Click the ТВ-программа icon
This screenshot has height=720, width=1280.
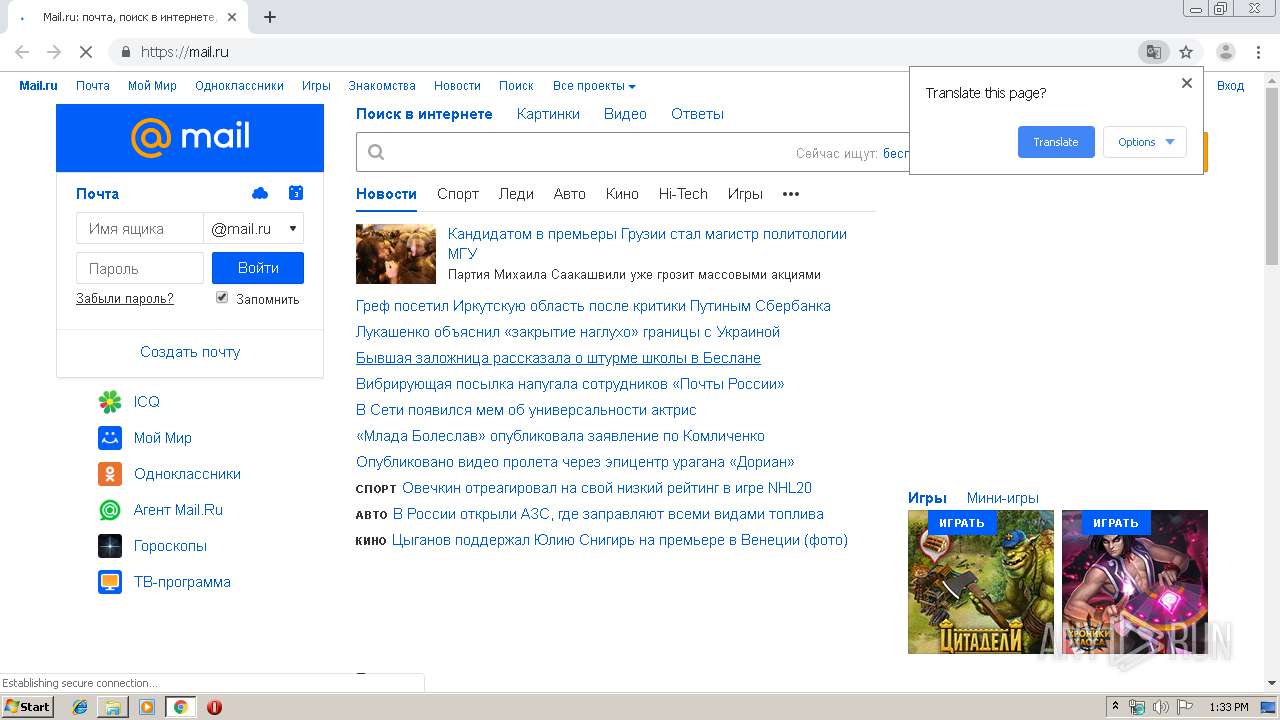click(110, 582)
